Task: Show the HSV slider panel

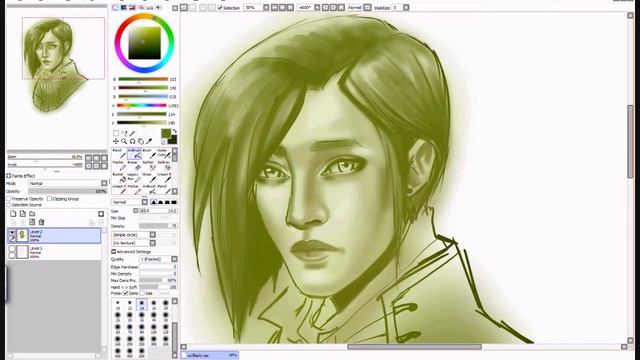Action: [x=132, y=7]
